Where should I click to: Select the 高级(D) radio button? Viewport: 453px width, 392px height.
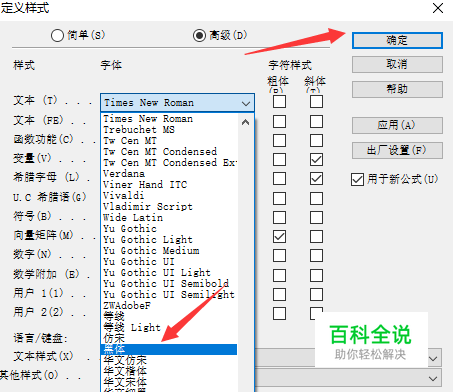point(199,35)
